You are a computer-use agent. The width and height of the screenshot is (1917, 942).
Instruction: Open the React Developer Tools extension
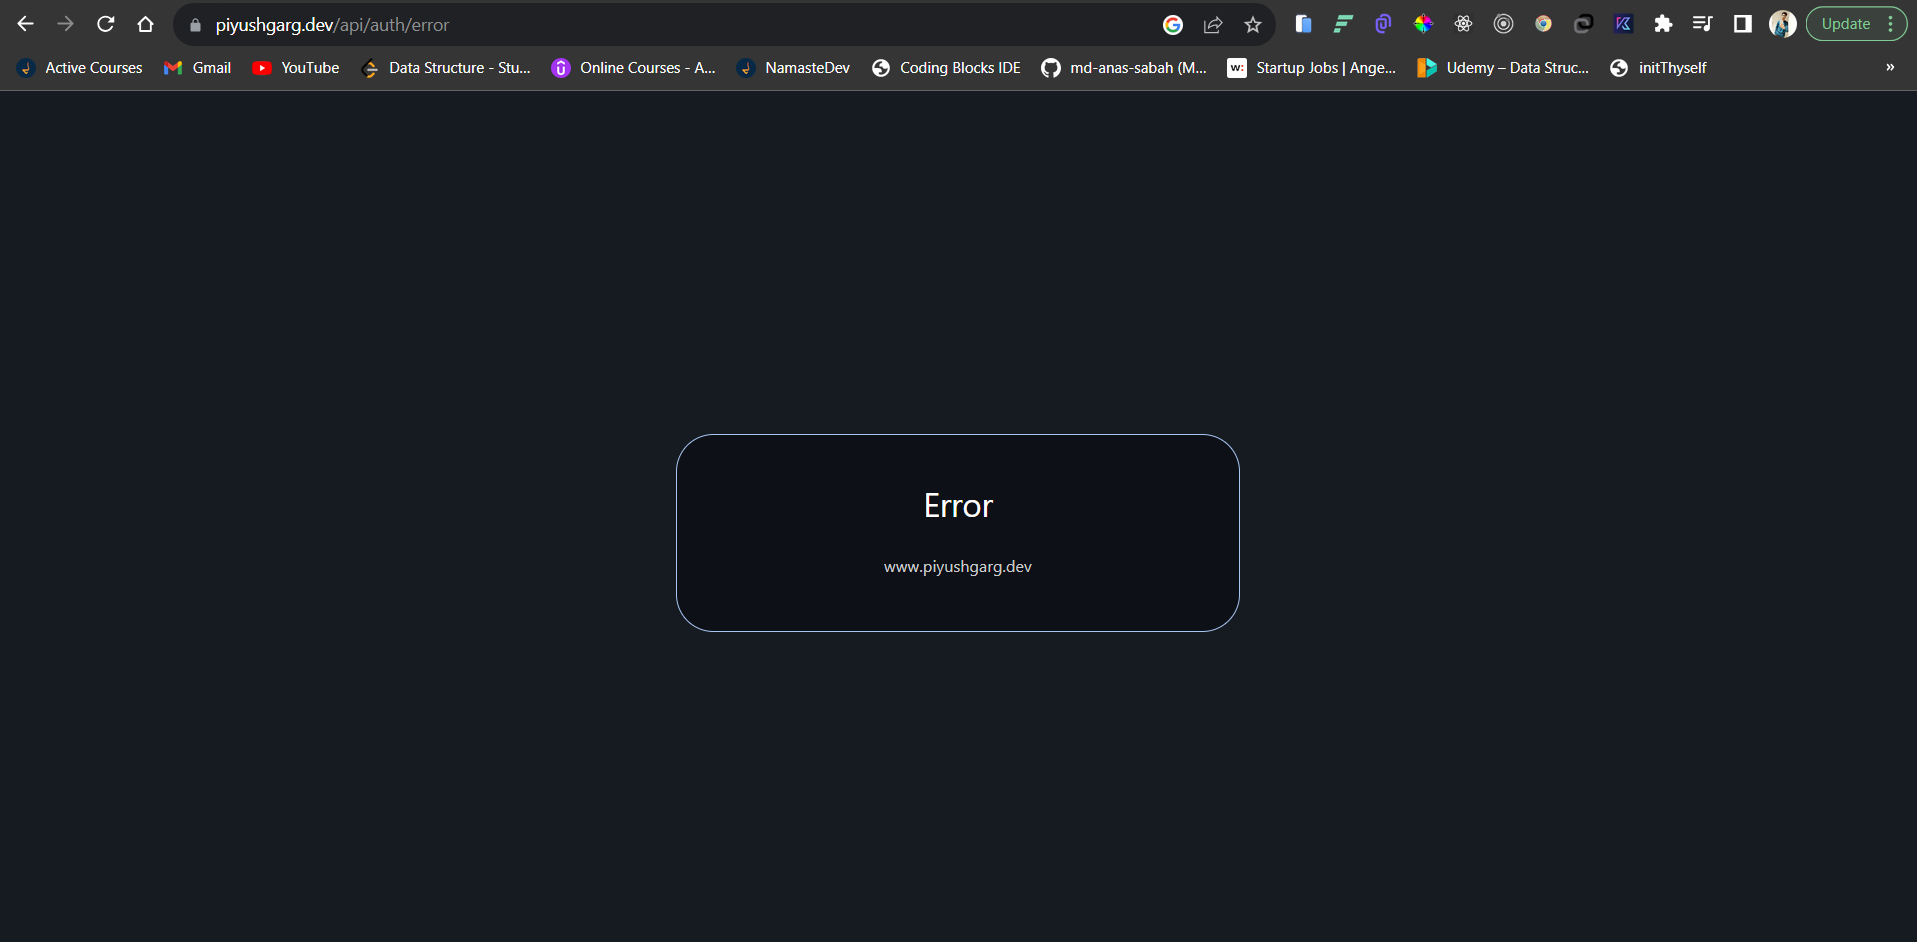click(x=1463, y=24)
